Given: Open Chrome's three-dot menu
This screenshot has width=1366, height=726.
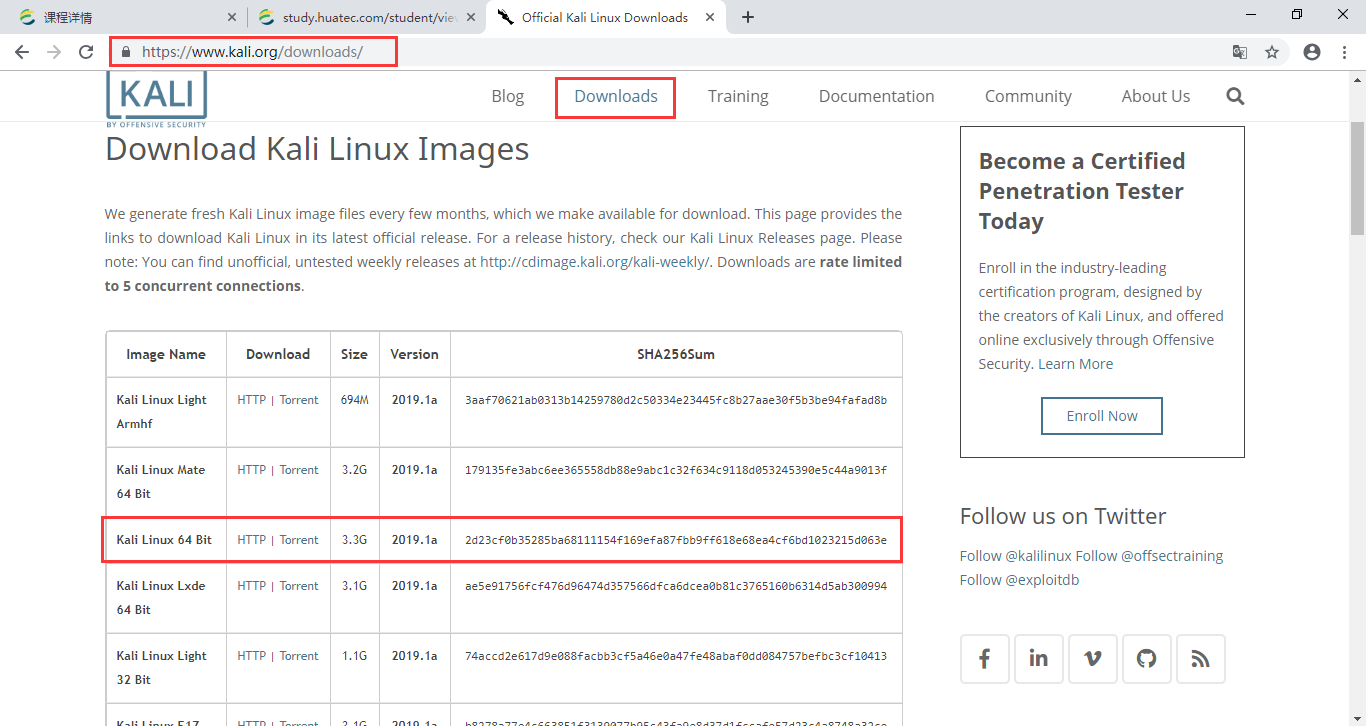Looking at the screenshot, I should pyautogui.click(x=1344, y=51).
